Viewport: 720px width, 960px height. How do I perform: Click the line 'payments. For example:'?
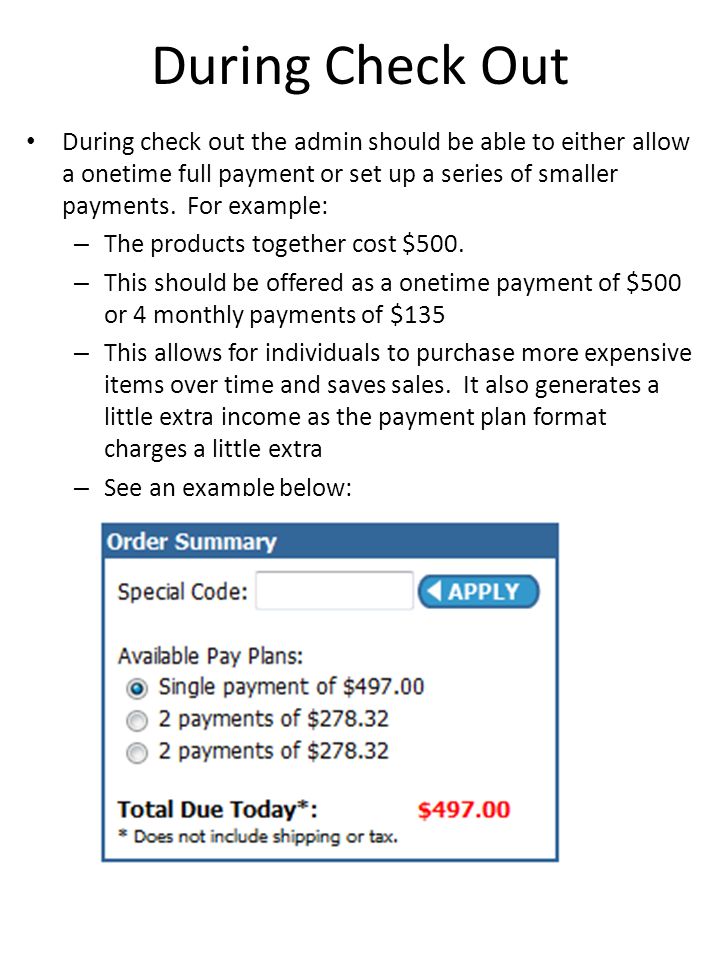point(195,206)
